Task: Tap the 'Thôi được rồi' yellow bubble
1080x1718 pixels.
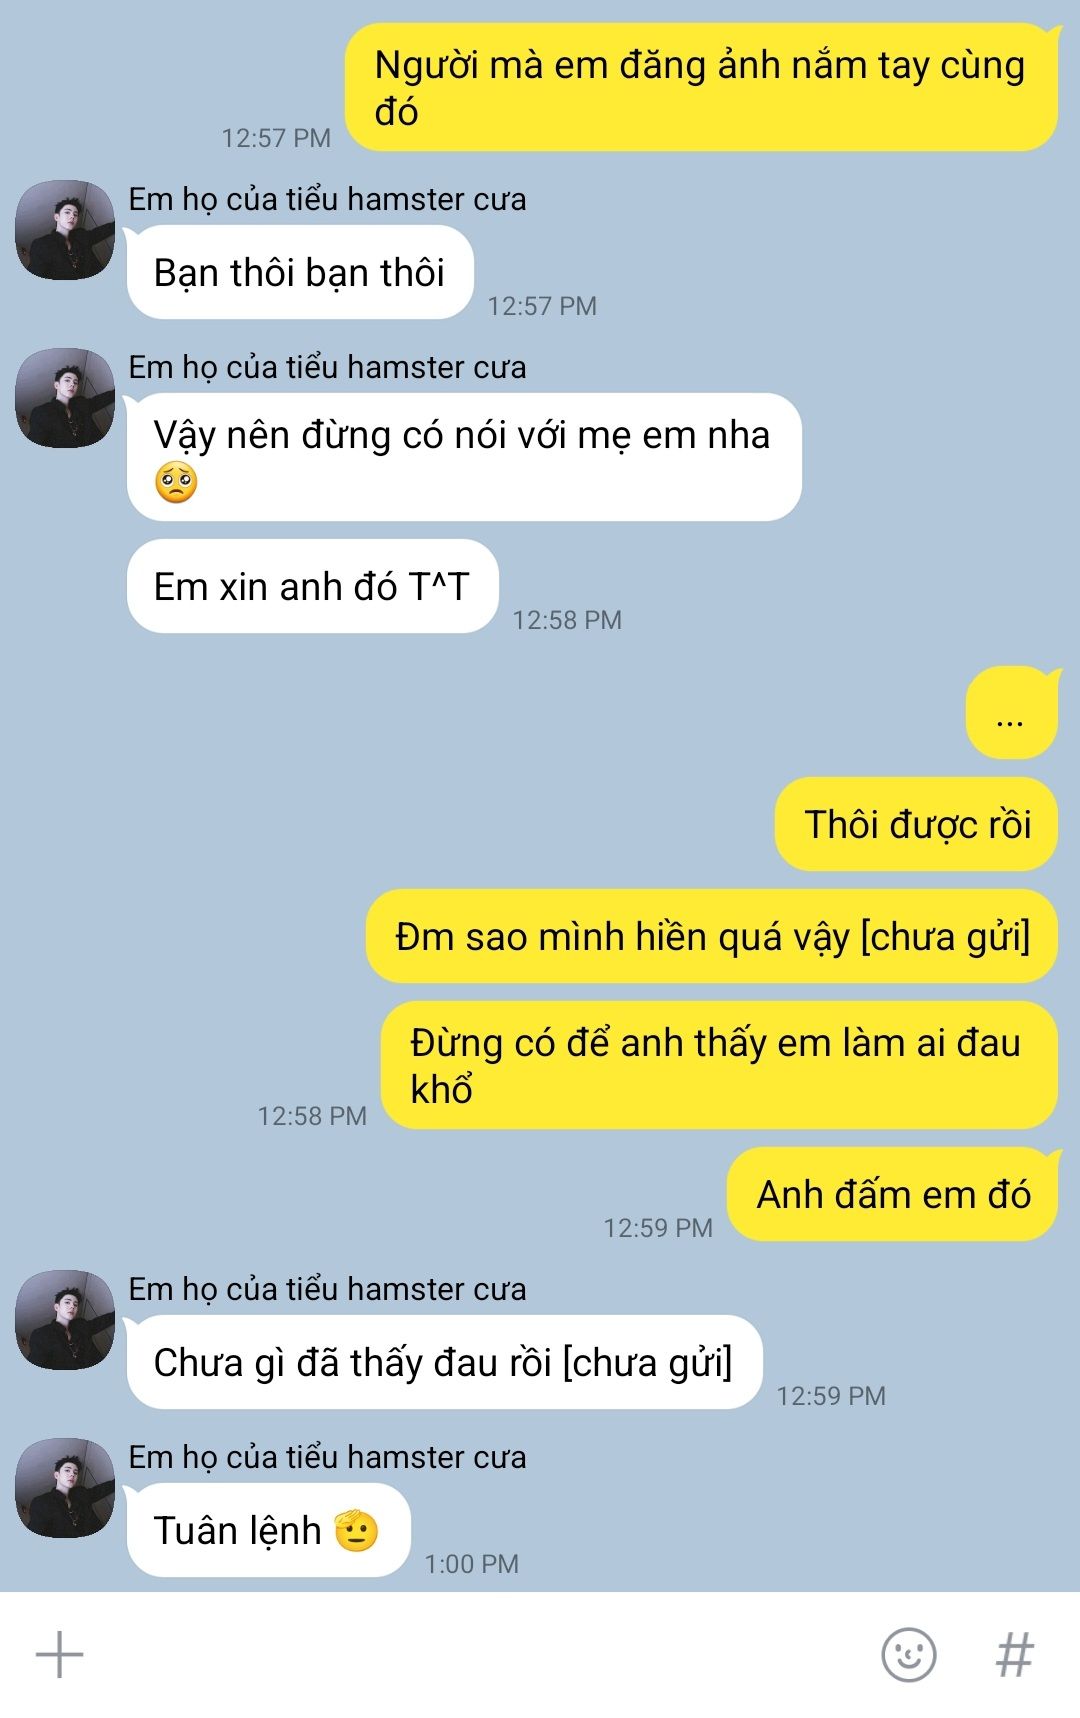Action: [x=916, y=825]
